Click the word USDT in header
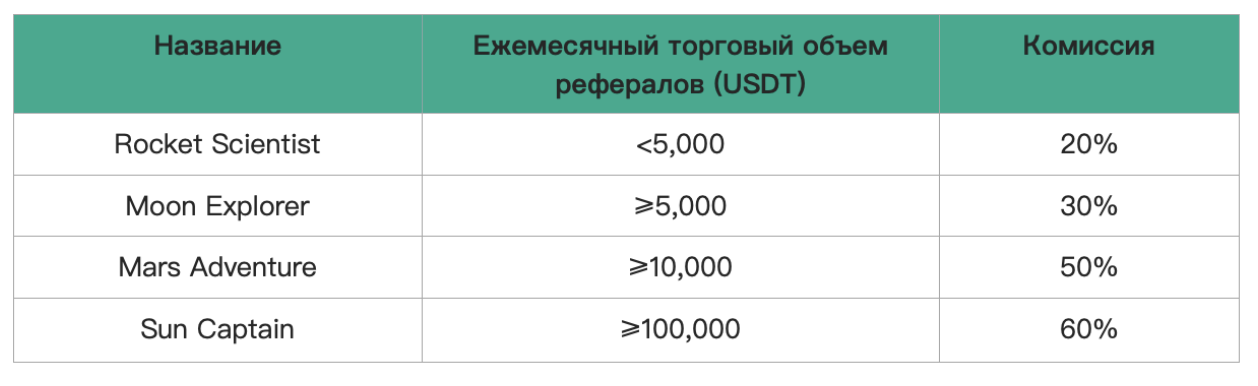Screen dimensions: 1258x386 point(766,84)
